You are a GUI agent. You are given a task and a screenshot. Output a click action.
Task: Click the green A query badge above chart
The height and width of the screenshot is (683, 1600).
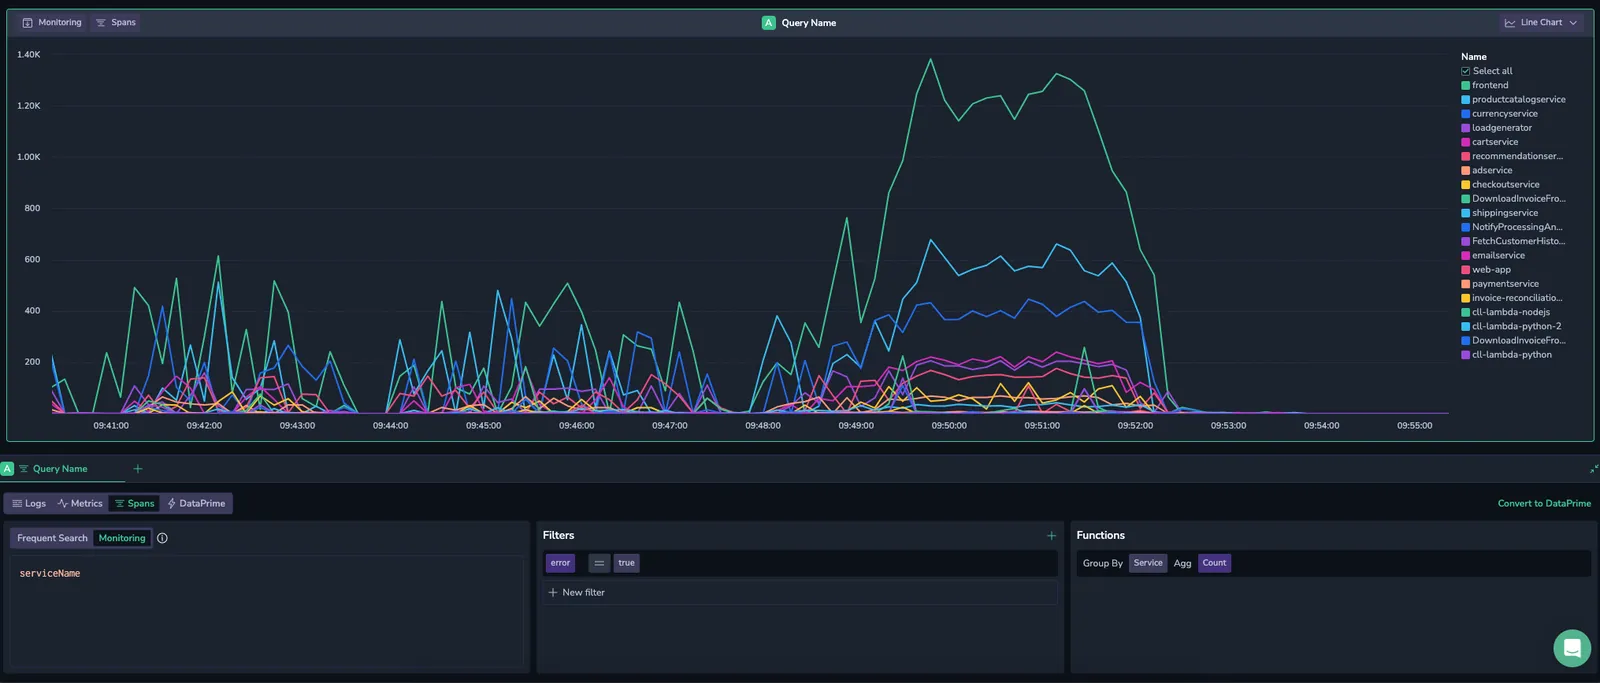point(768,23)
